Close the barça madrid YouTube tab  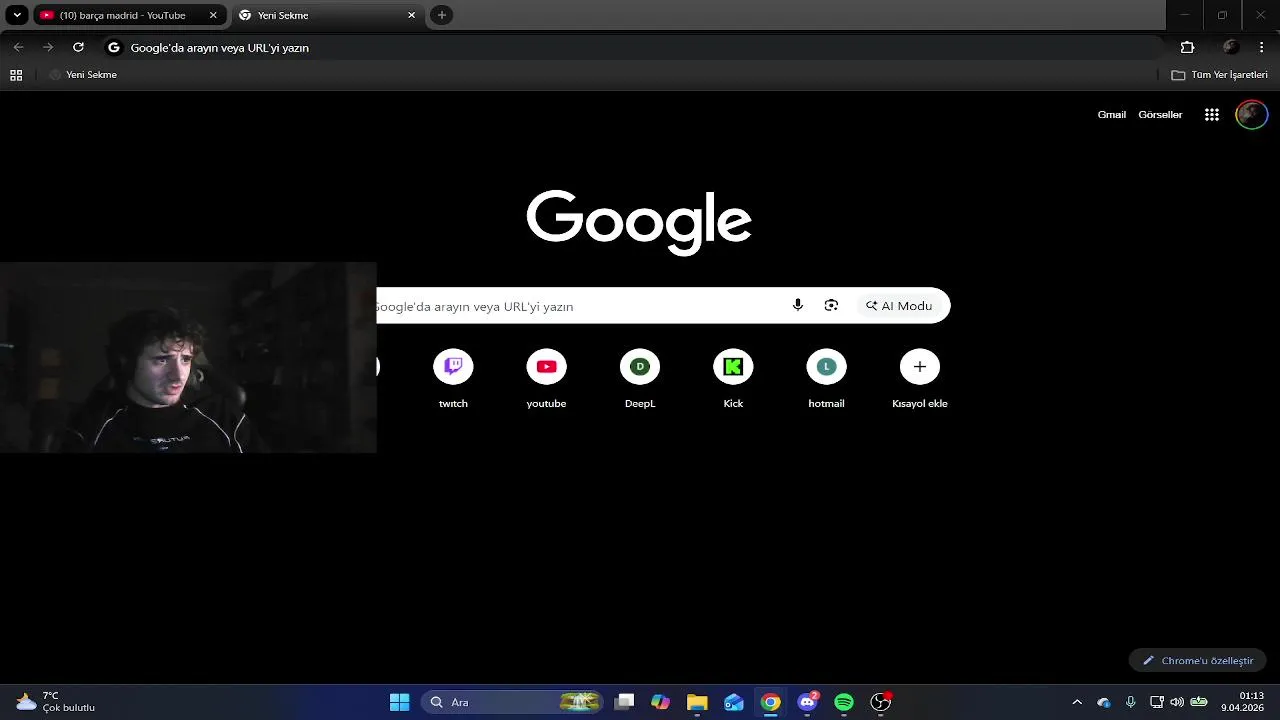[213, 15]
